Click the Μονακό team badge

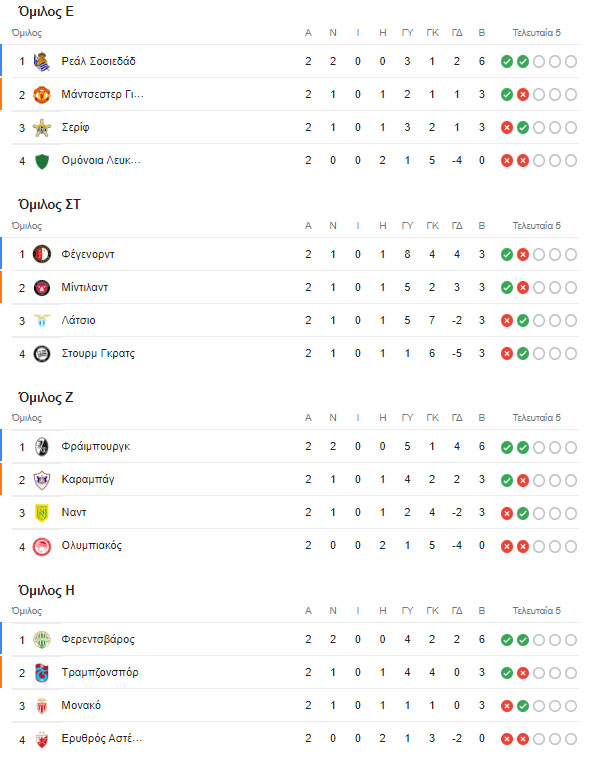(41, 705)
